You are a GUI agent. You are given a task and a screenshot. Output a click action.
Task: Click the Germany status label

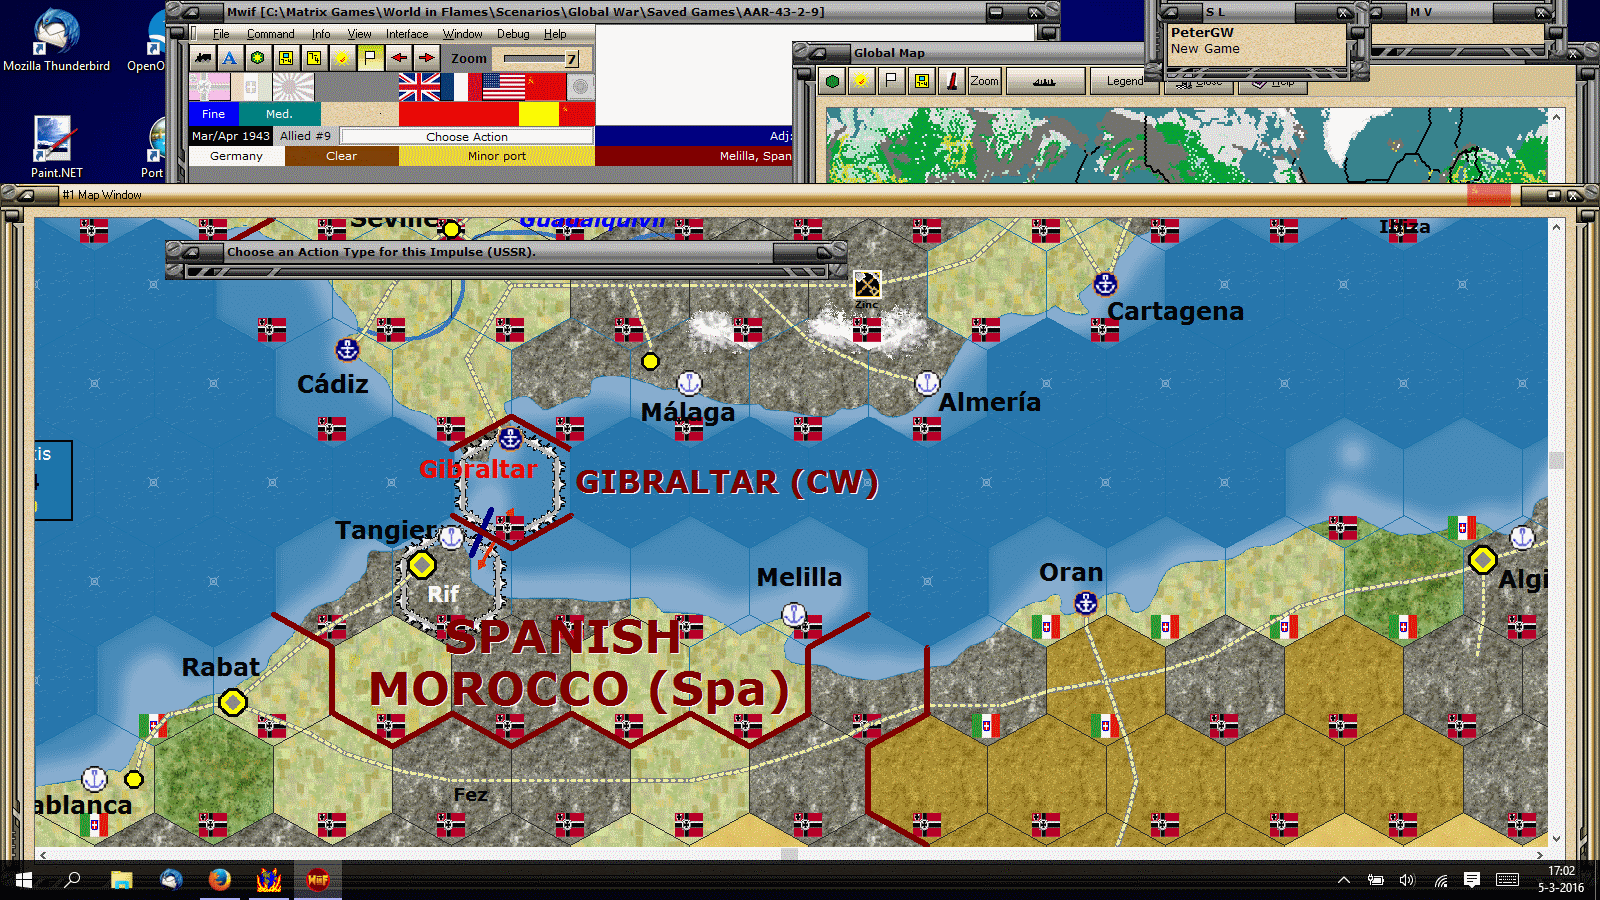coord(236,156)
